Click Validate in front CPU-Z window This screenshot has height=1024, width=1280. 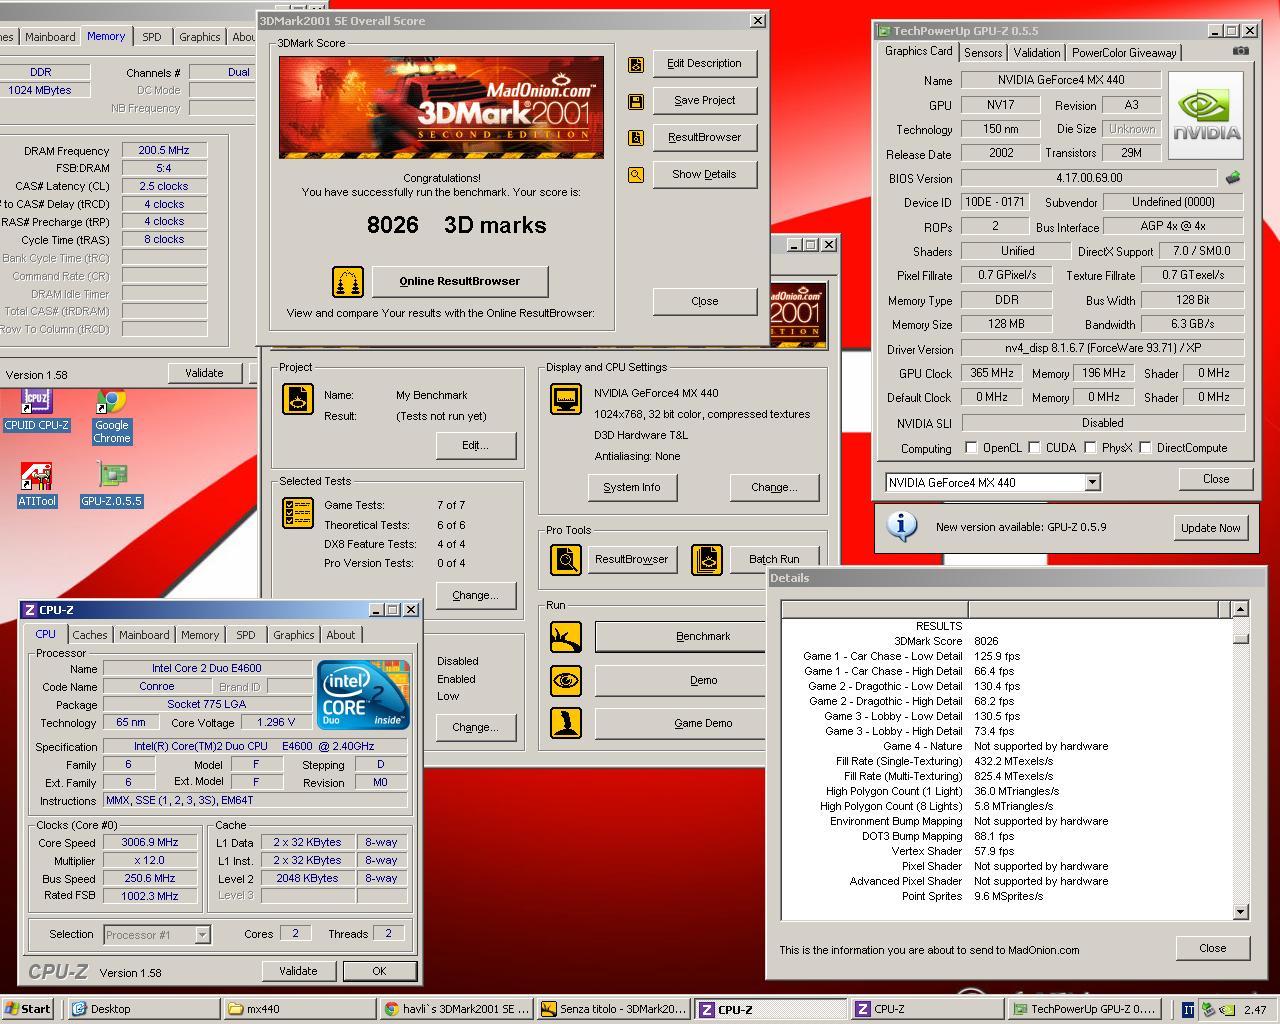[298, 971]
